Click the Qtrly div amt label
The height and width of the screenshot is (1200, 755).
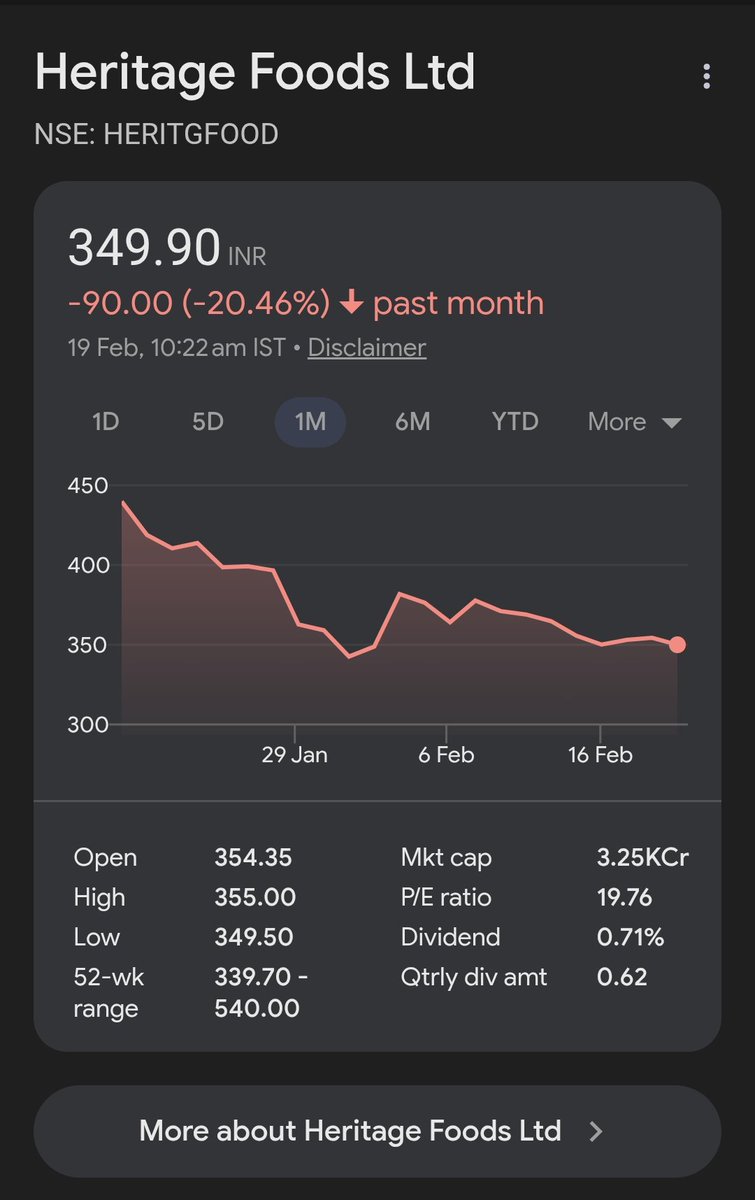[x=474, y=976]
